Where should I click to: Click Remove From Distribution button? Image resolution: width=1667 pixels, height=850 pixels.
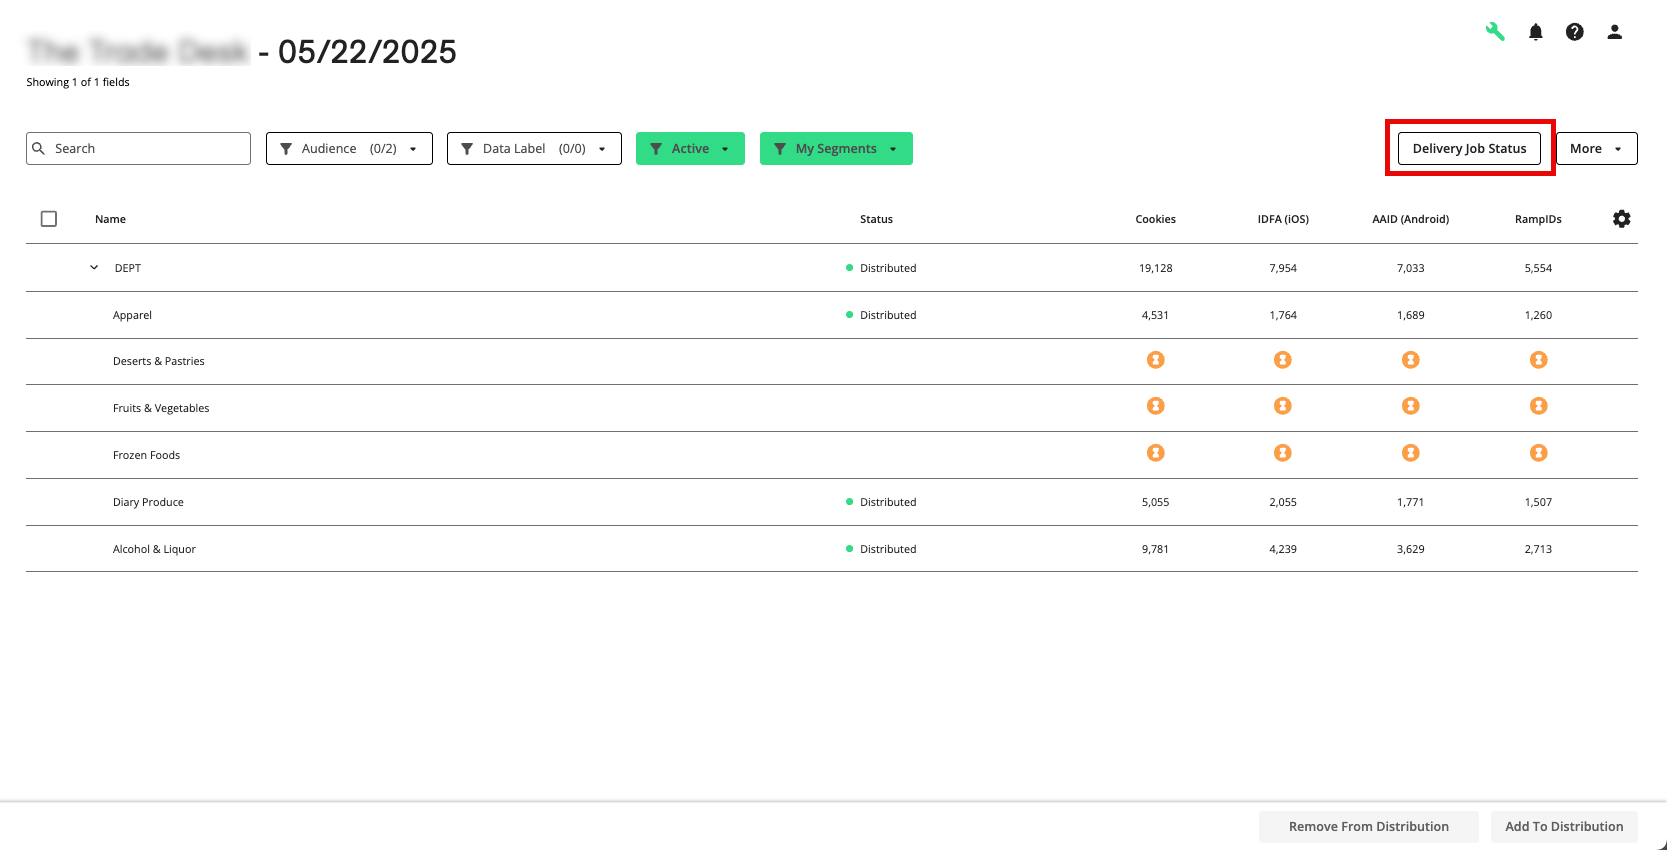[1368, 827]
